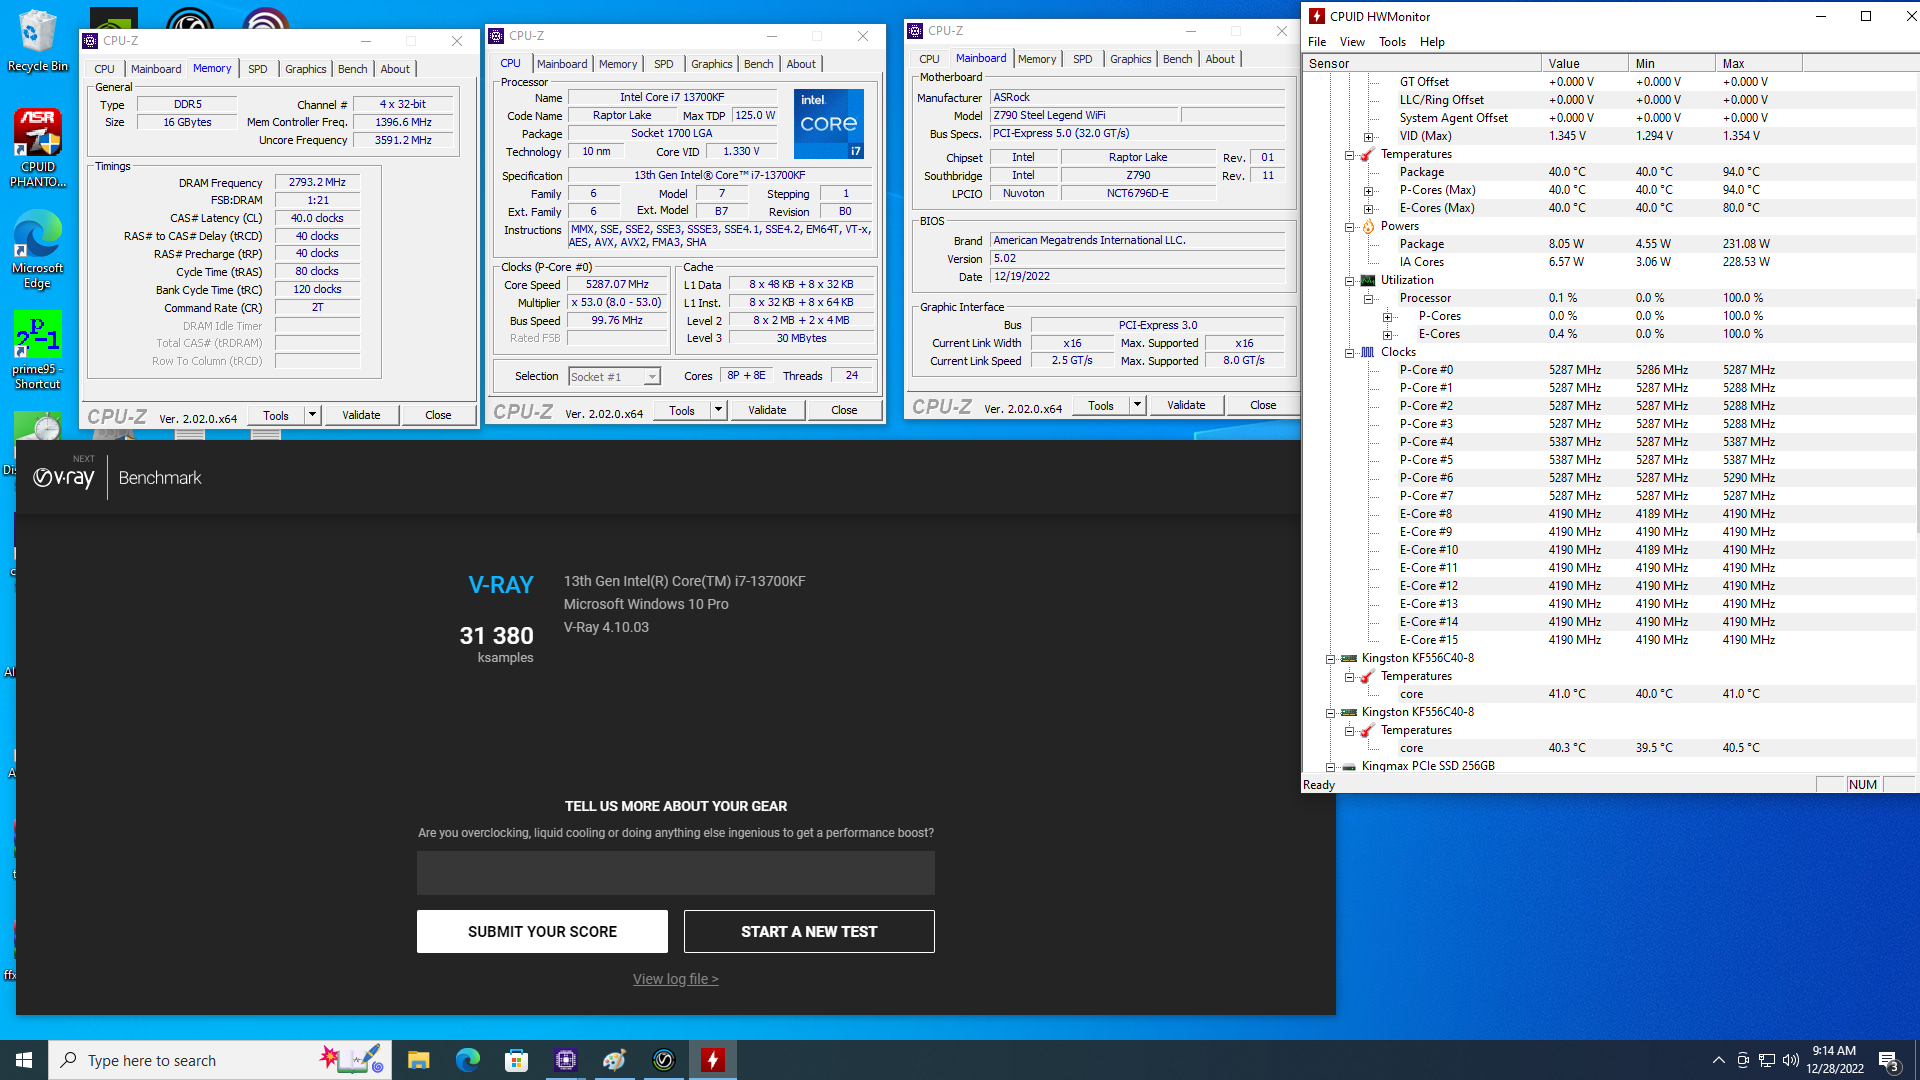
Task: Click the HWMonitor taskbar icon
Action: coord(713,1060)
